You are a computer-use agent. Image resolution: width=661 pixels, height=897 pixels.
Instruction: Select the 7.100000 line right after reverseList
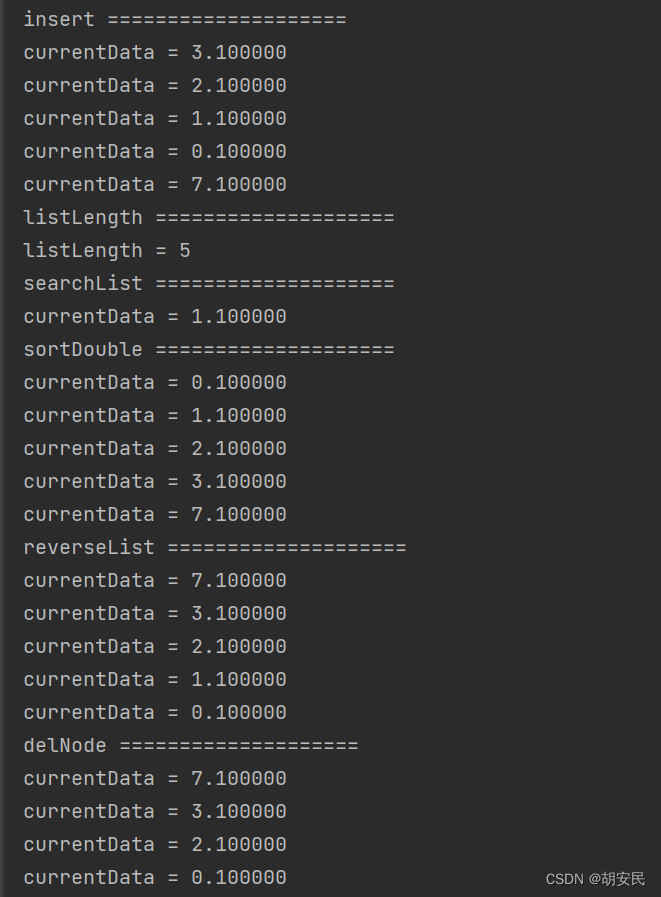(155, 580)
